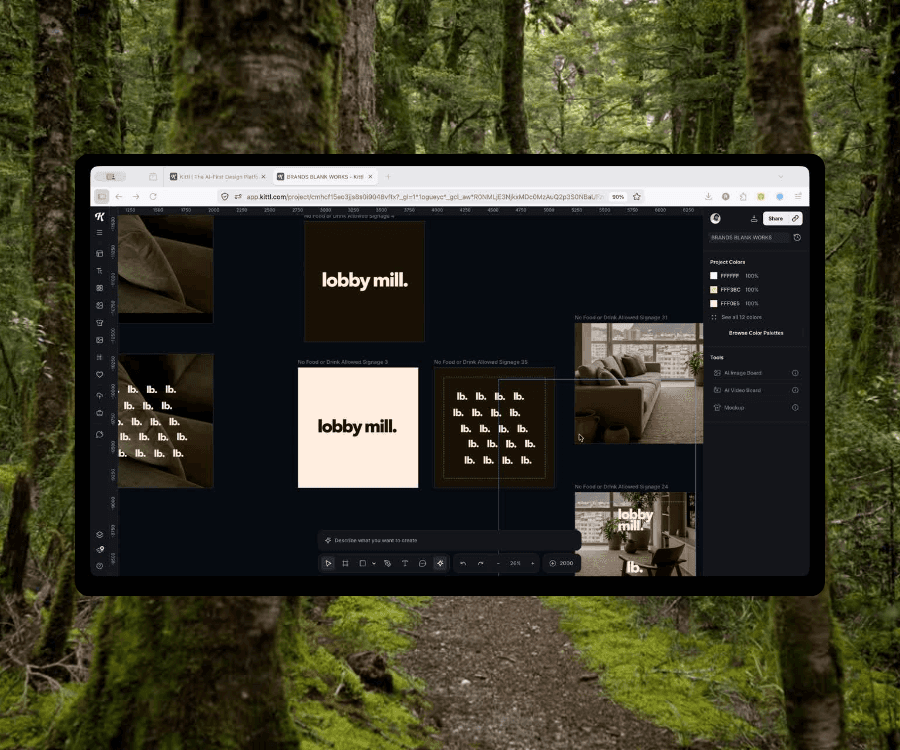The height and width of the screenshot is (750, 900).
Task: Open the Layers icon at sidebar bottom
Action: coord(99,534)
